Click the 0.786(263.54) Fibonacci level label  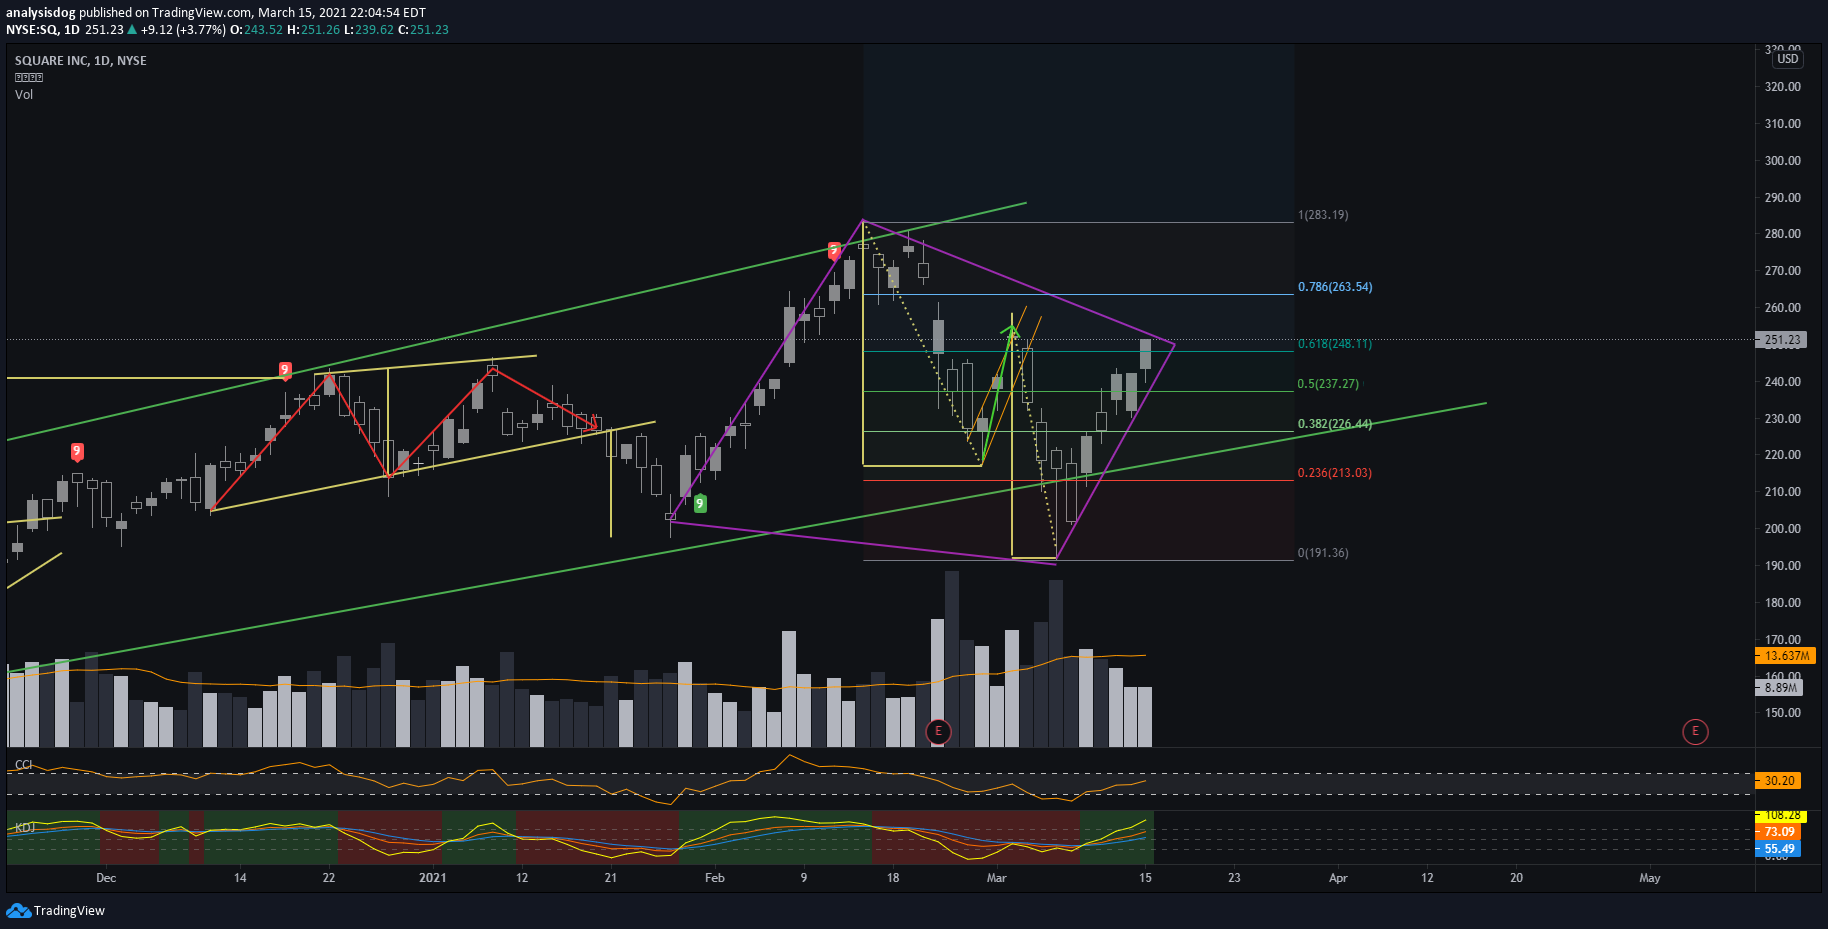[x=1335, y=287]
